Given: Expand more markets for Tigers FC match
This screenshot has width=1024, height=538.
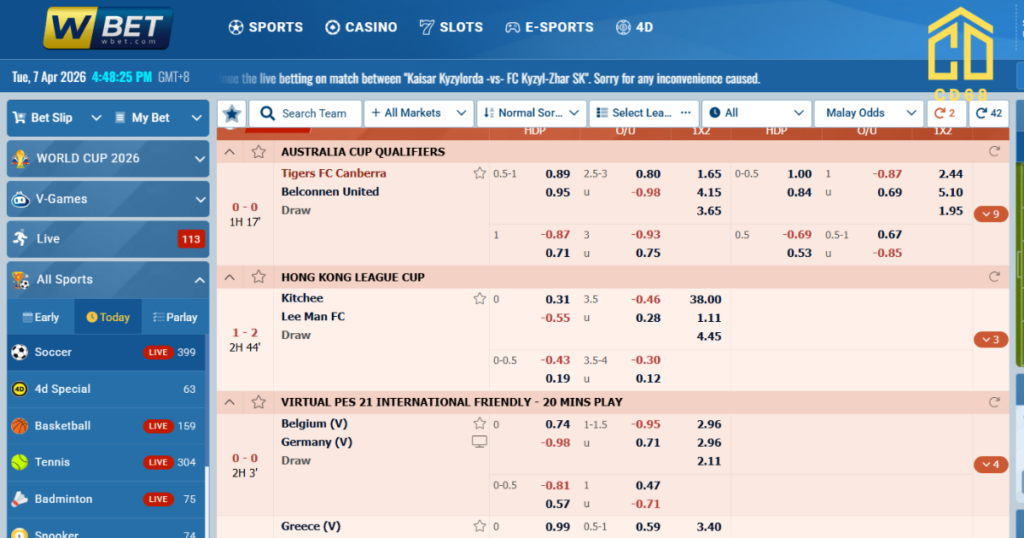Looking at the screenshot, I should (x=991, y=214).
